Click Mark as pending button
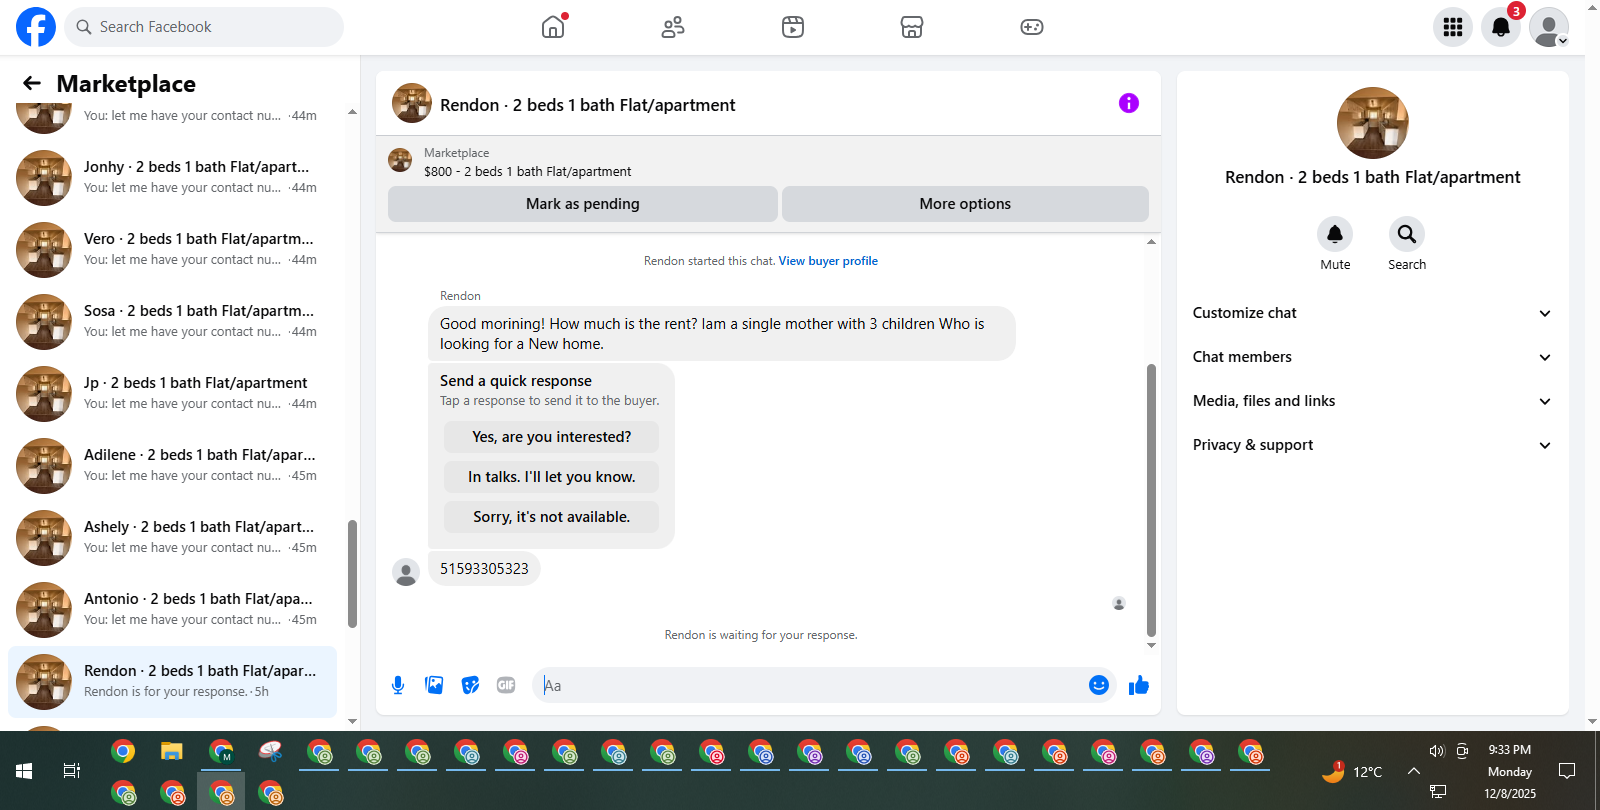Viewport: 1600px width, 810px height. click(x=583, y=204)
